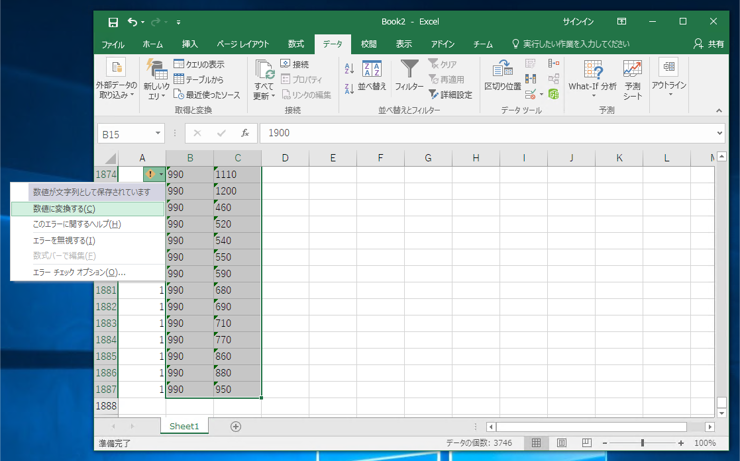Click the insert function fx icon
740x461 pixels.
point(245,133)
